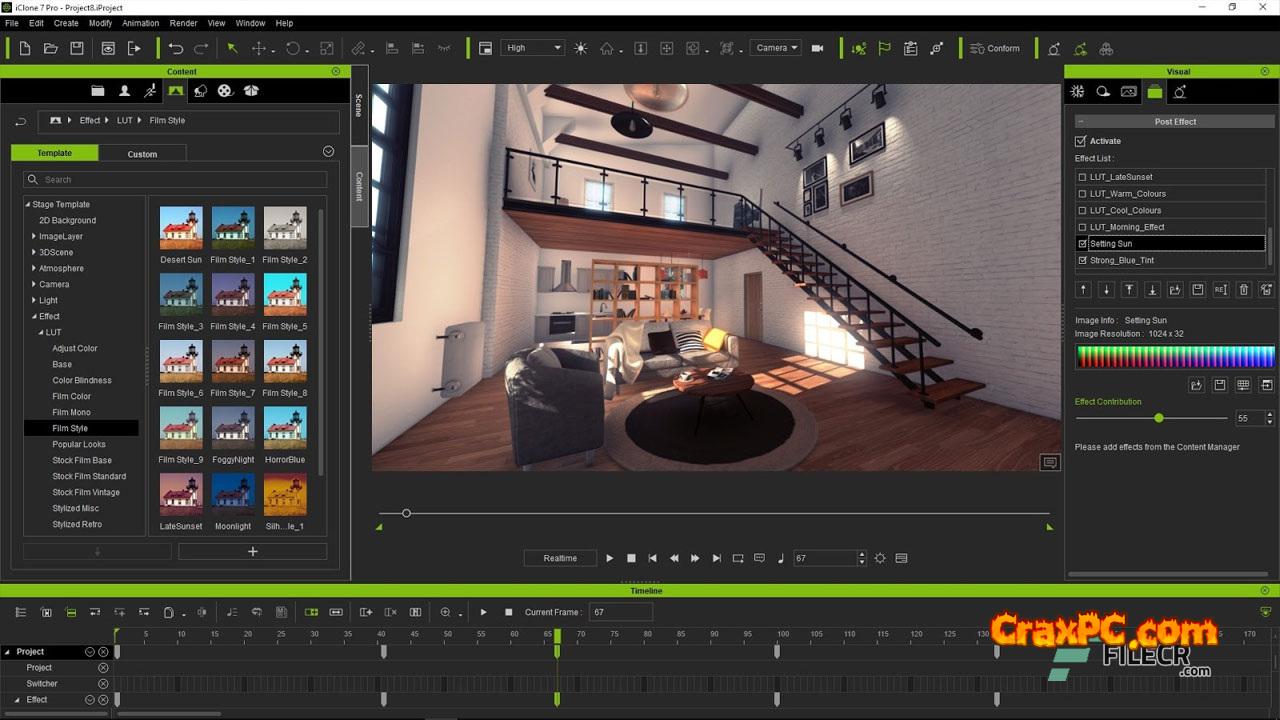Open the Camera dropdown in toolbar
This screenshot has height=720, width=1280.
click(776, 48)
